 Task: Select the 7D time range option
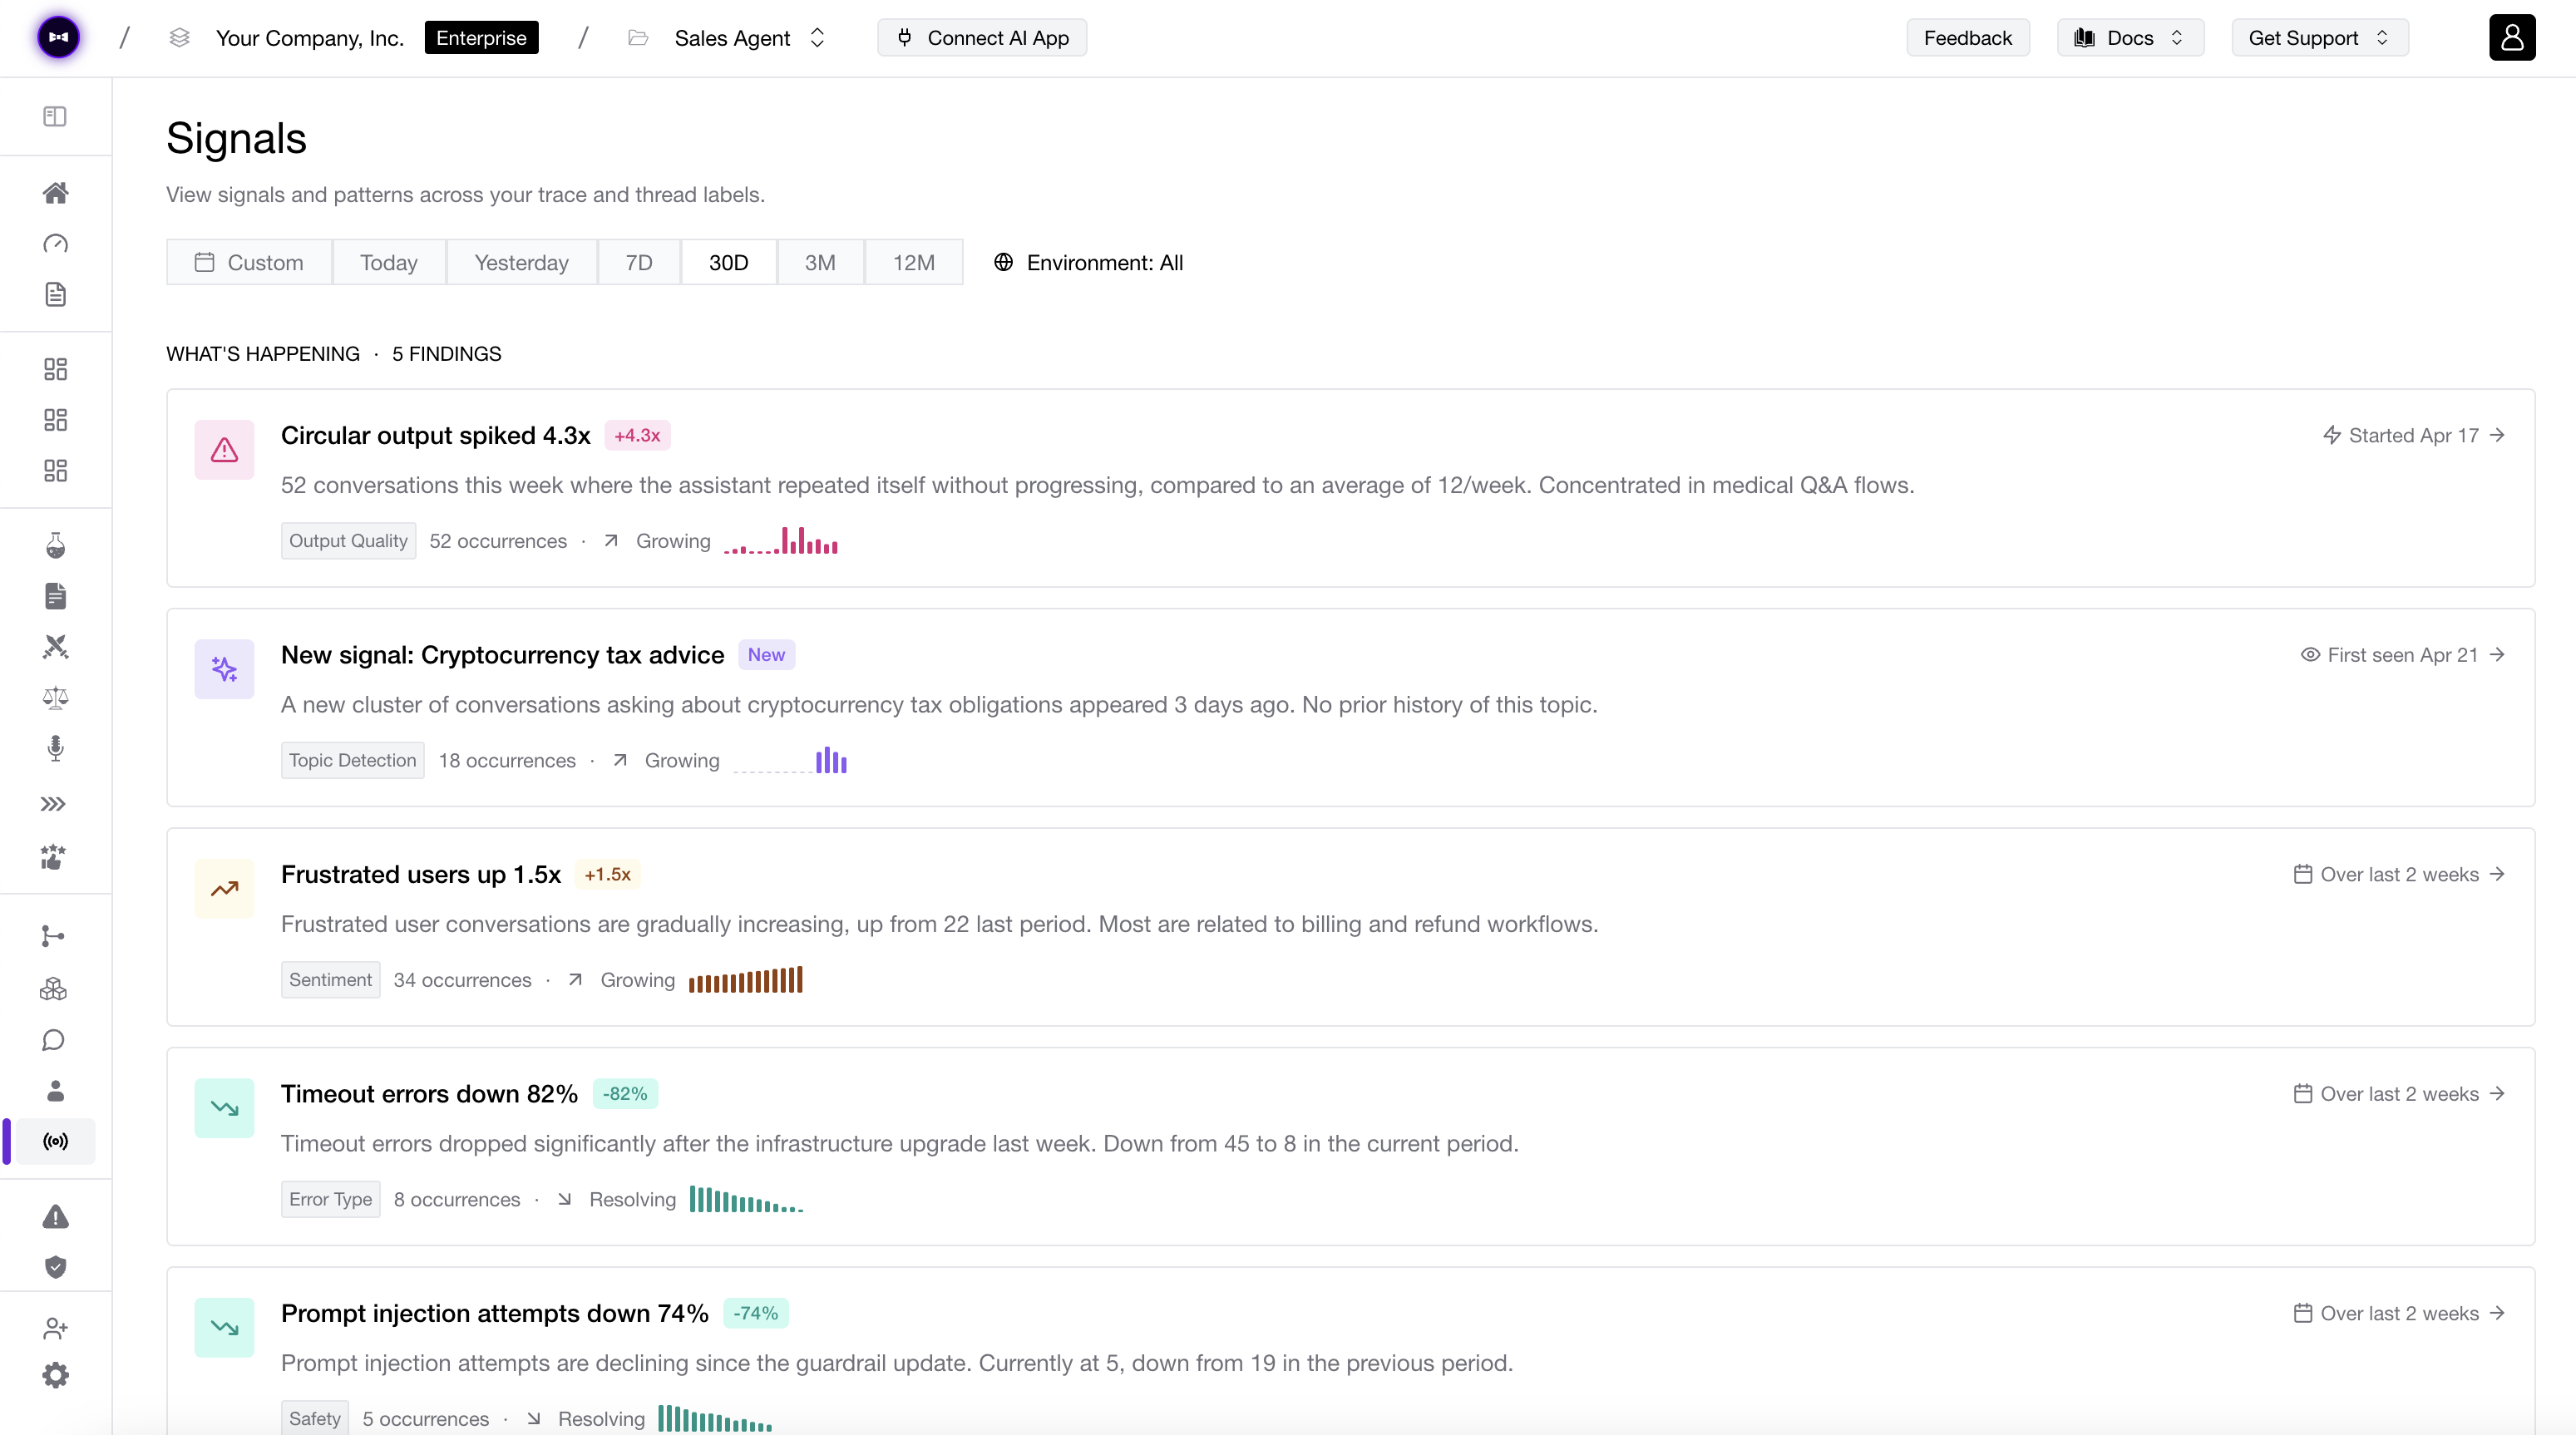638,262
